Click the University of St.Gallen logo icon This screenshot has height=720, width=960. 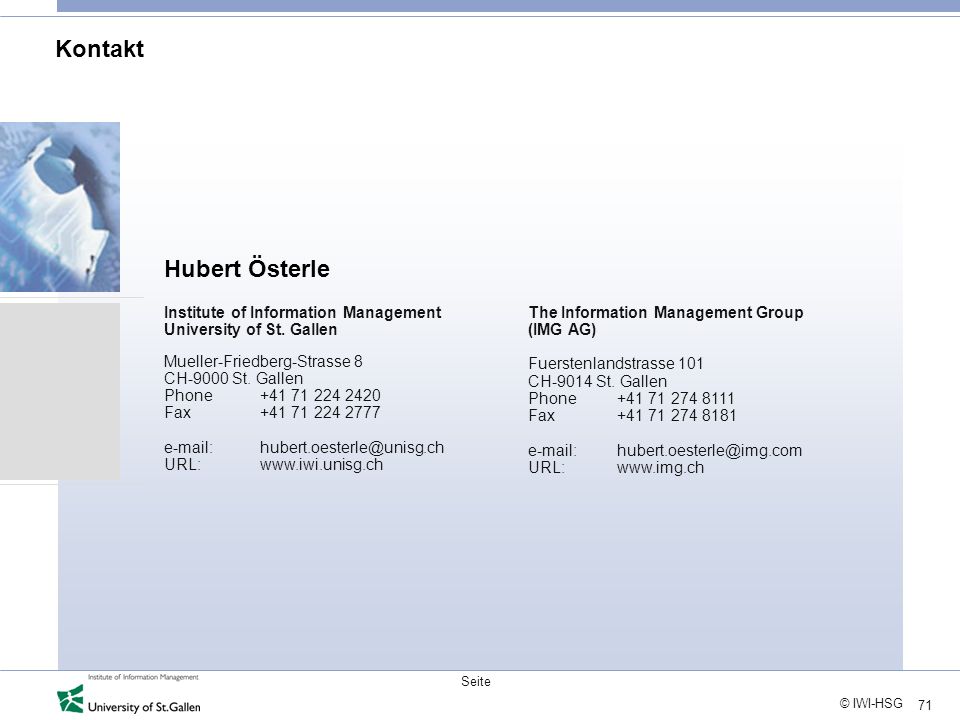pos(70,699)
